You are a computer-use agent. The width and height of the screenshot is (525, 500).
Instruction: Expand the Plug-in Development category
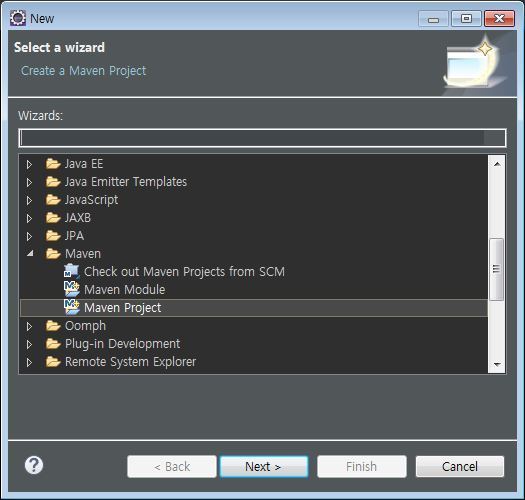29,344
